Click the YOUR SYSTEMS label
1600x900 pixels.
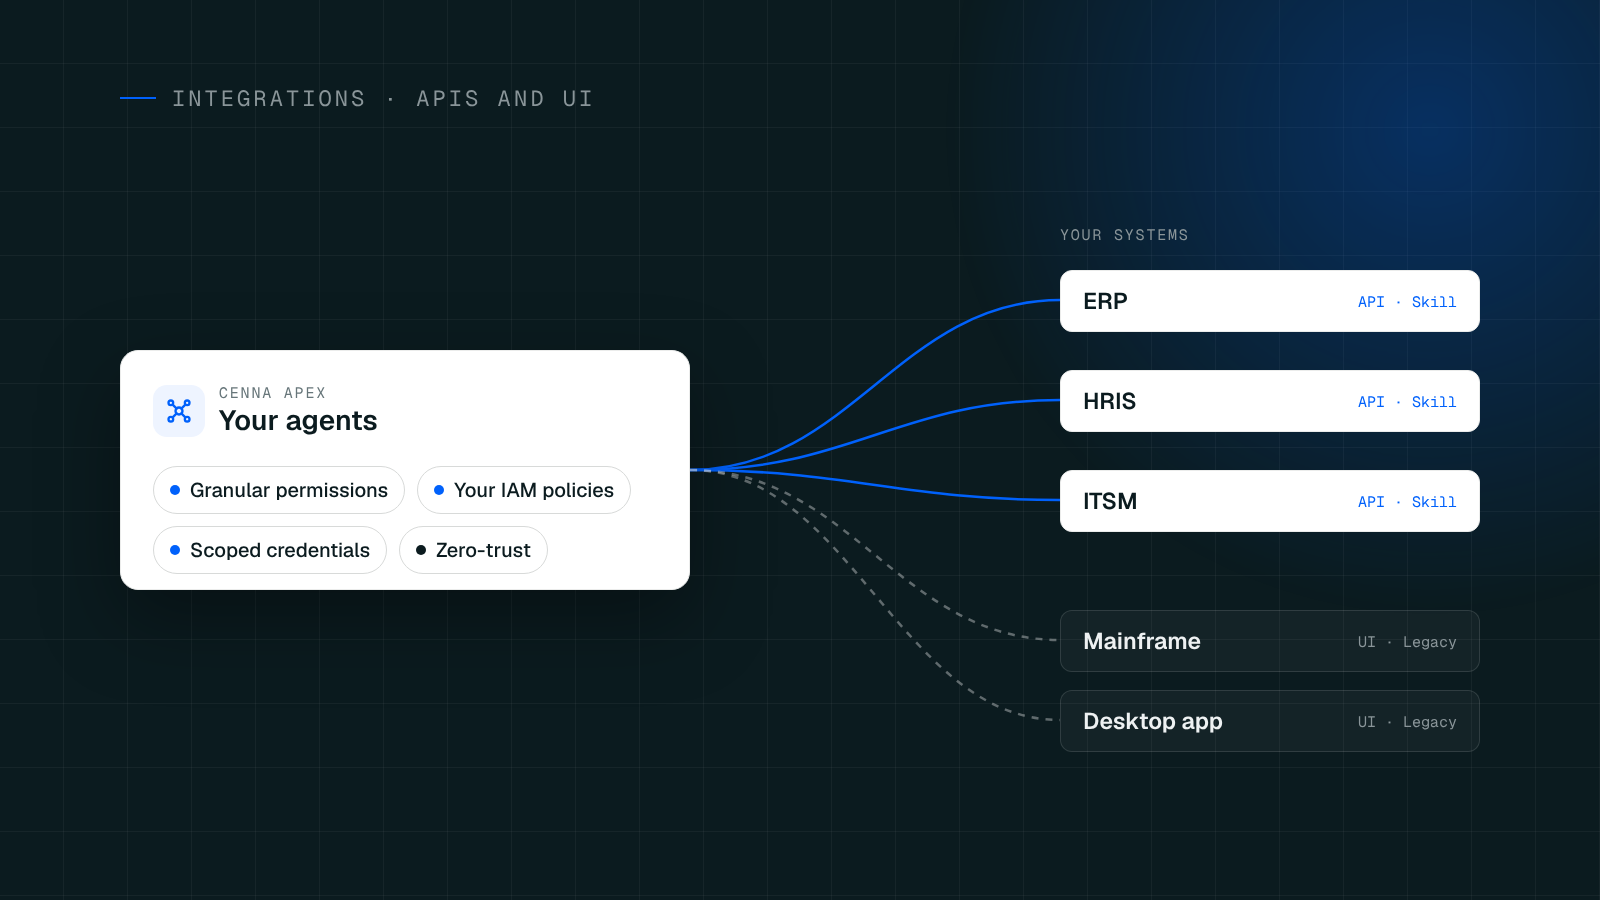[1124, 235]
